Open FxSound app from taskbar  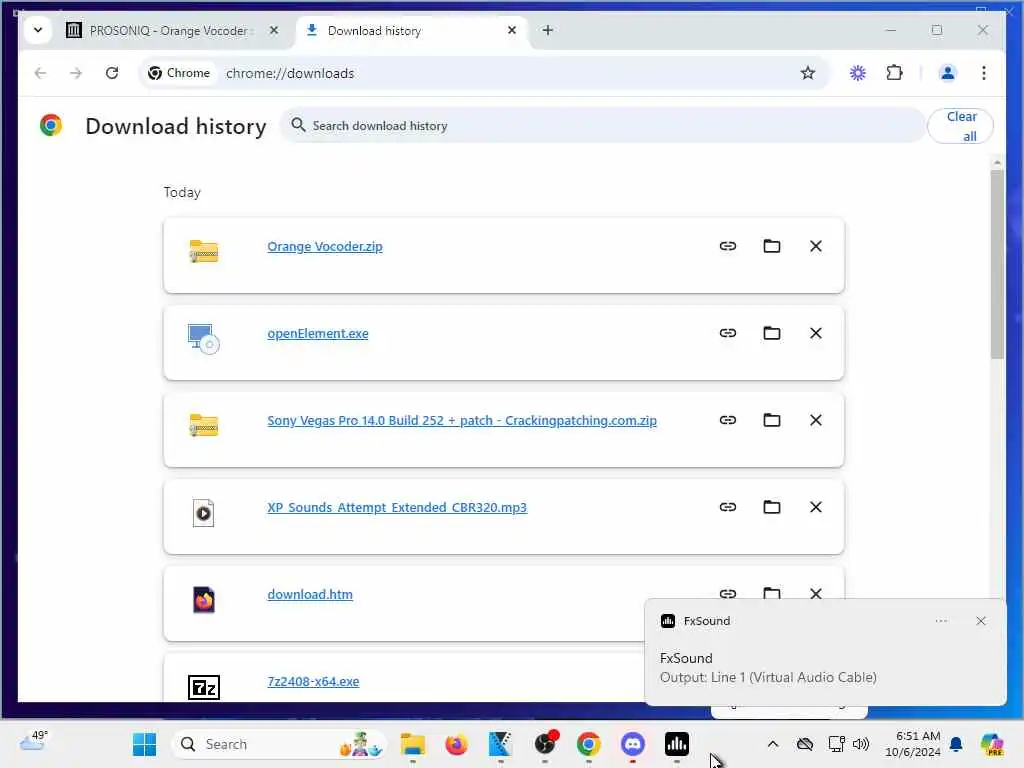click(677, 744)
